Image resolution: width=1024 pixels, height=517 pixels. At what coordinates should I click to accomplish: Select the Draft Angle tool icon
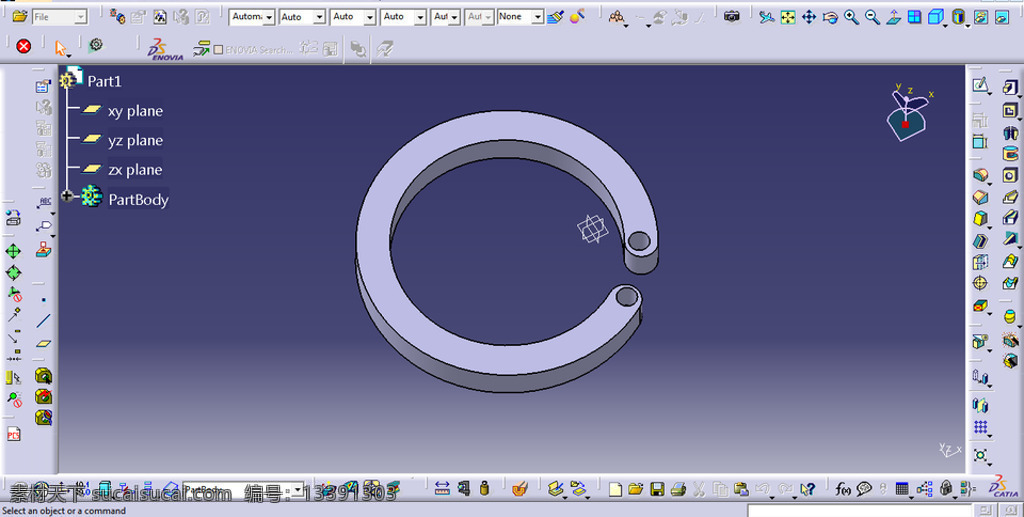point(980,219)
